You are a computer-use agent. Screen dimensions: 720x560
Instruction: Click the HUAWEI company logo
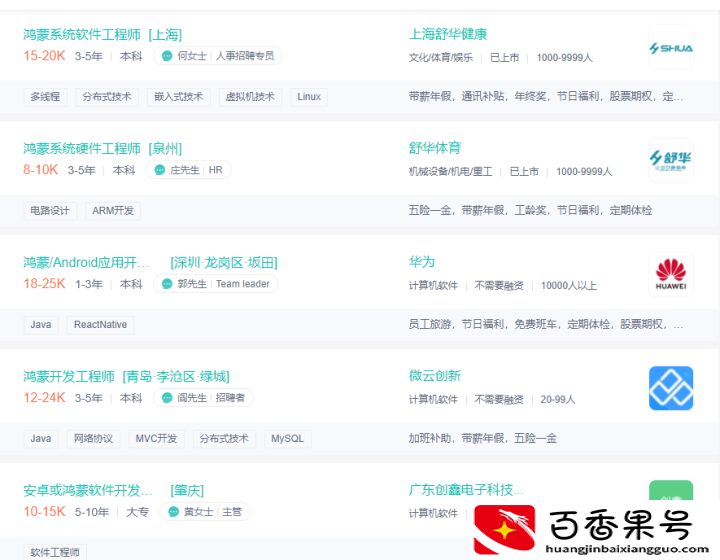[671, 274]
